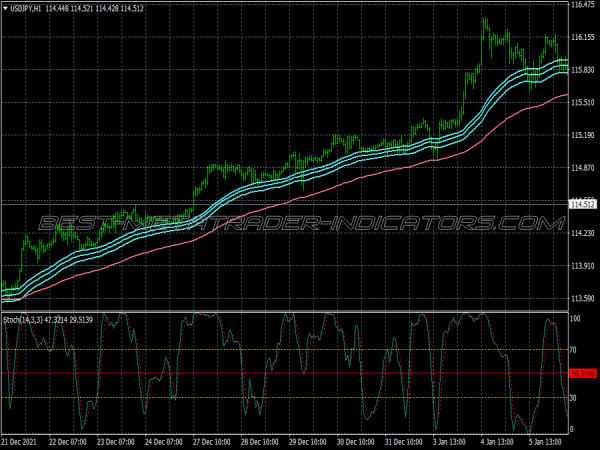600x450 pixels.
Task: Click the USDJPY,H1 symbol title text
Action: coord(26,8)
